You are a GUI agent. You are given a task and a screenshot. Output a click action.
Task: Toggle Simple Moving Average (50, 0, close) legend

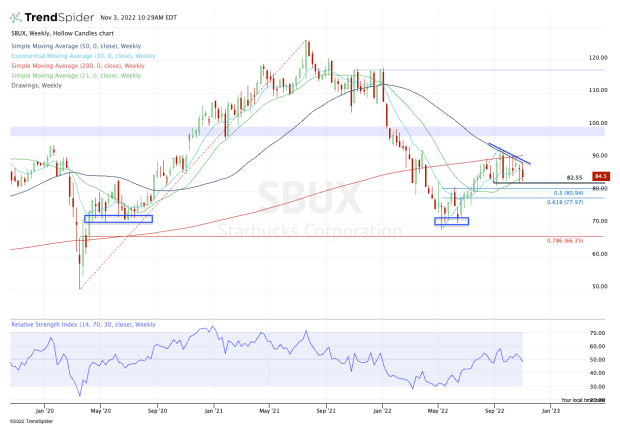(76, 46)
